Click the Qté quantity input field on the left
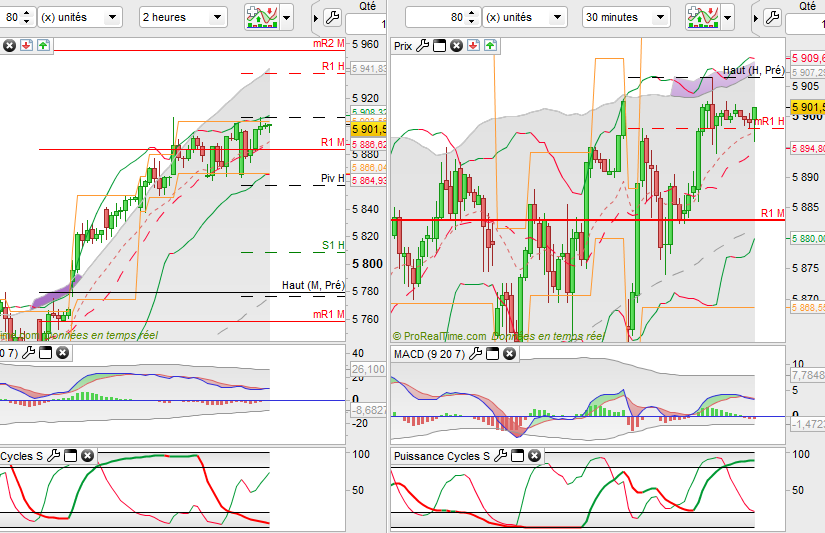 click(x=366, y=24)
